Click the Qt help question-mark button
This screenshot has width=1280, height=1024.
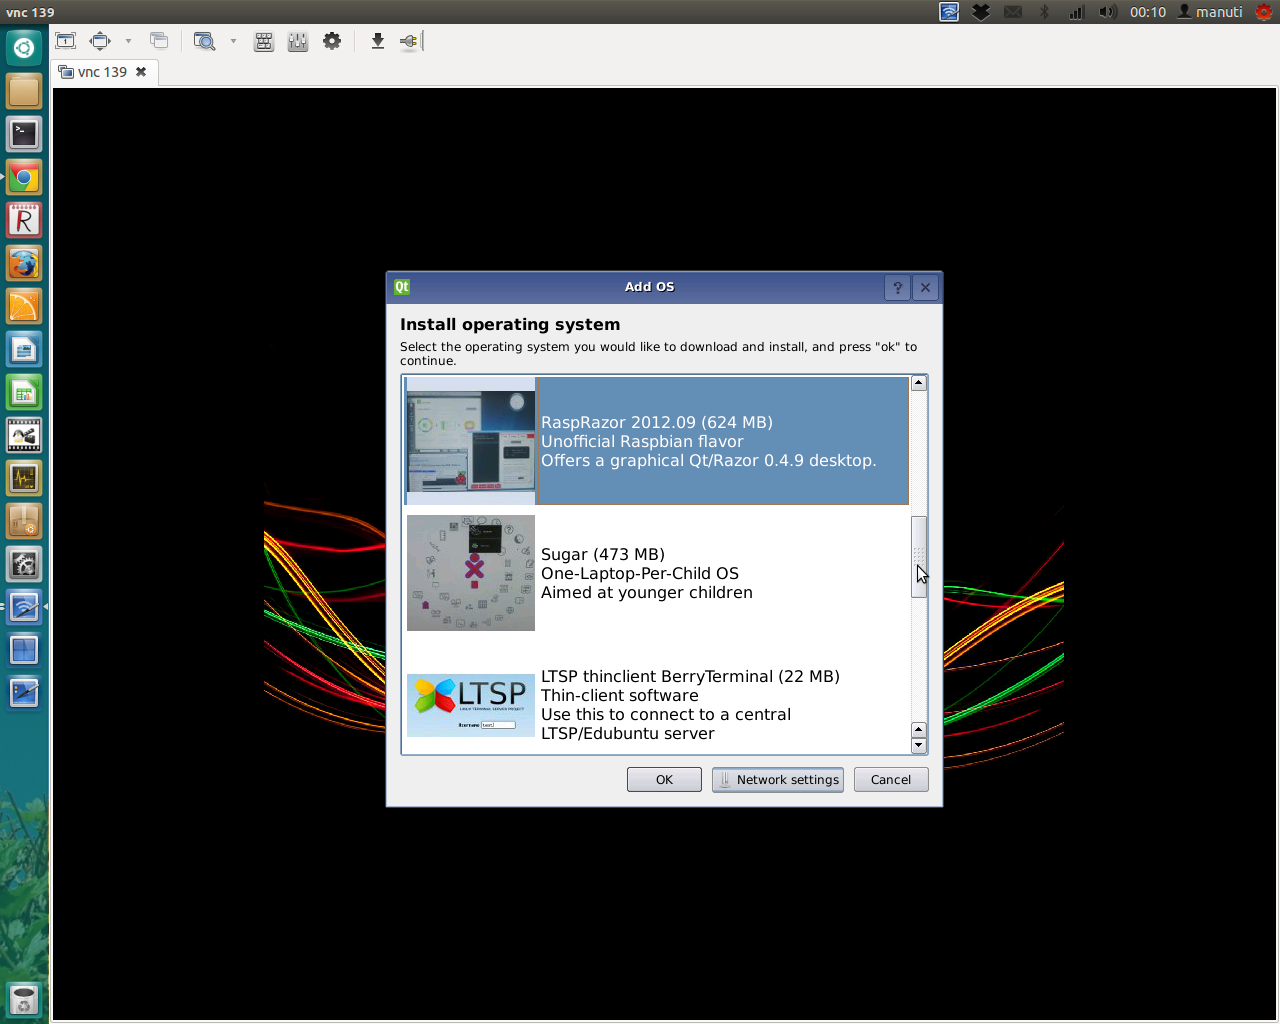point(897,287)
